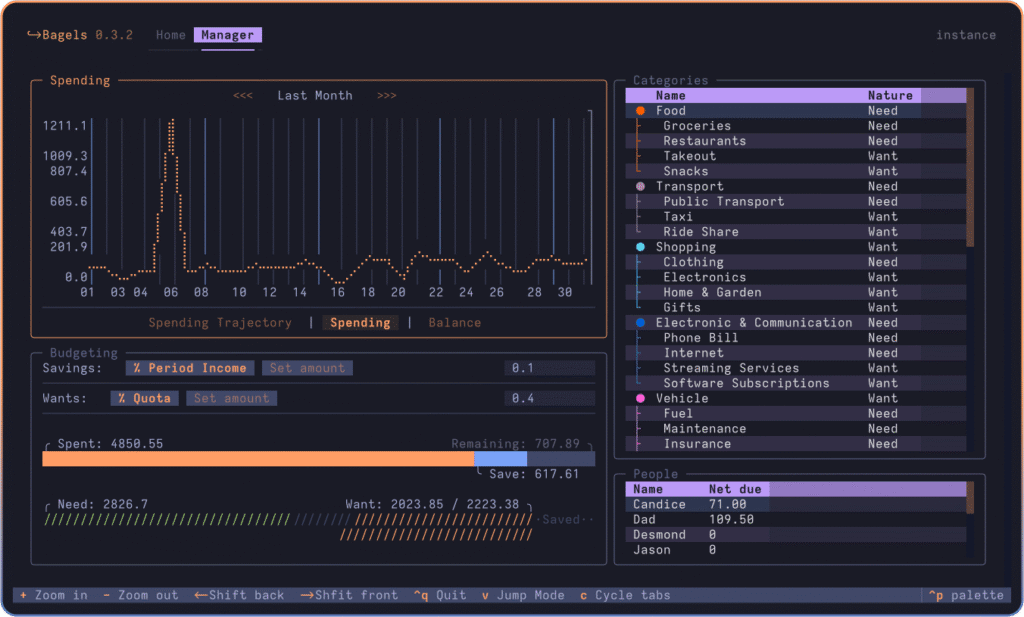The image size is (1024, 617).
Task: Select the Shopping category row
Action: (795, 247)
